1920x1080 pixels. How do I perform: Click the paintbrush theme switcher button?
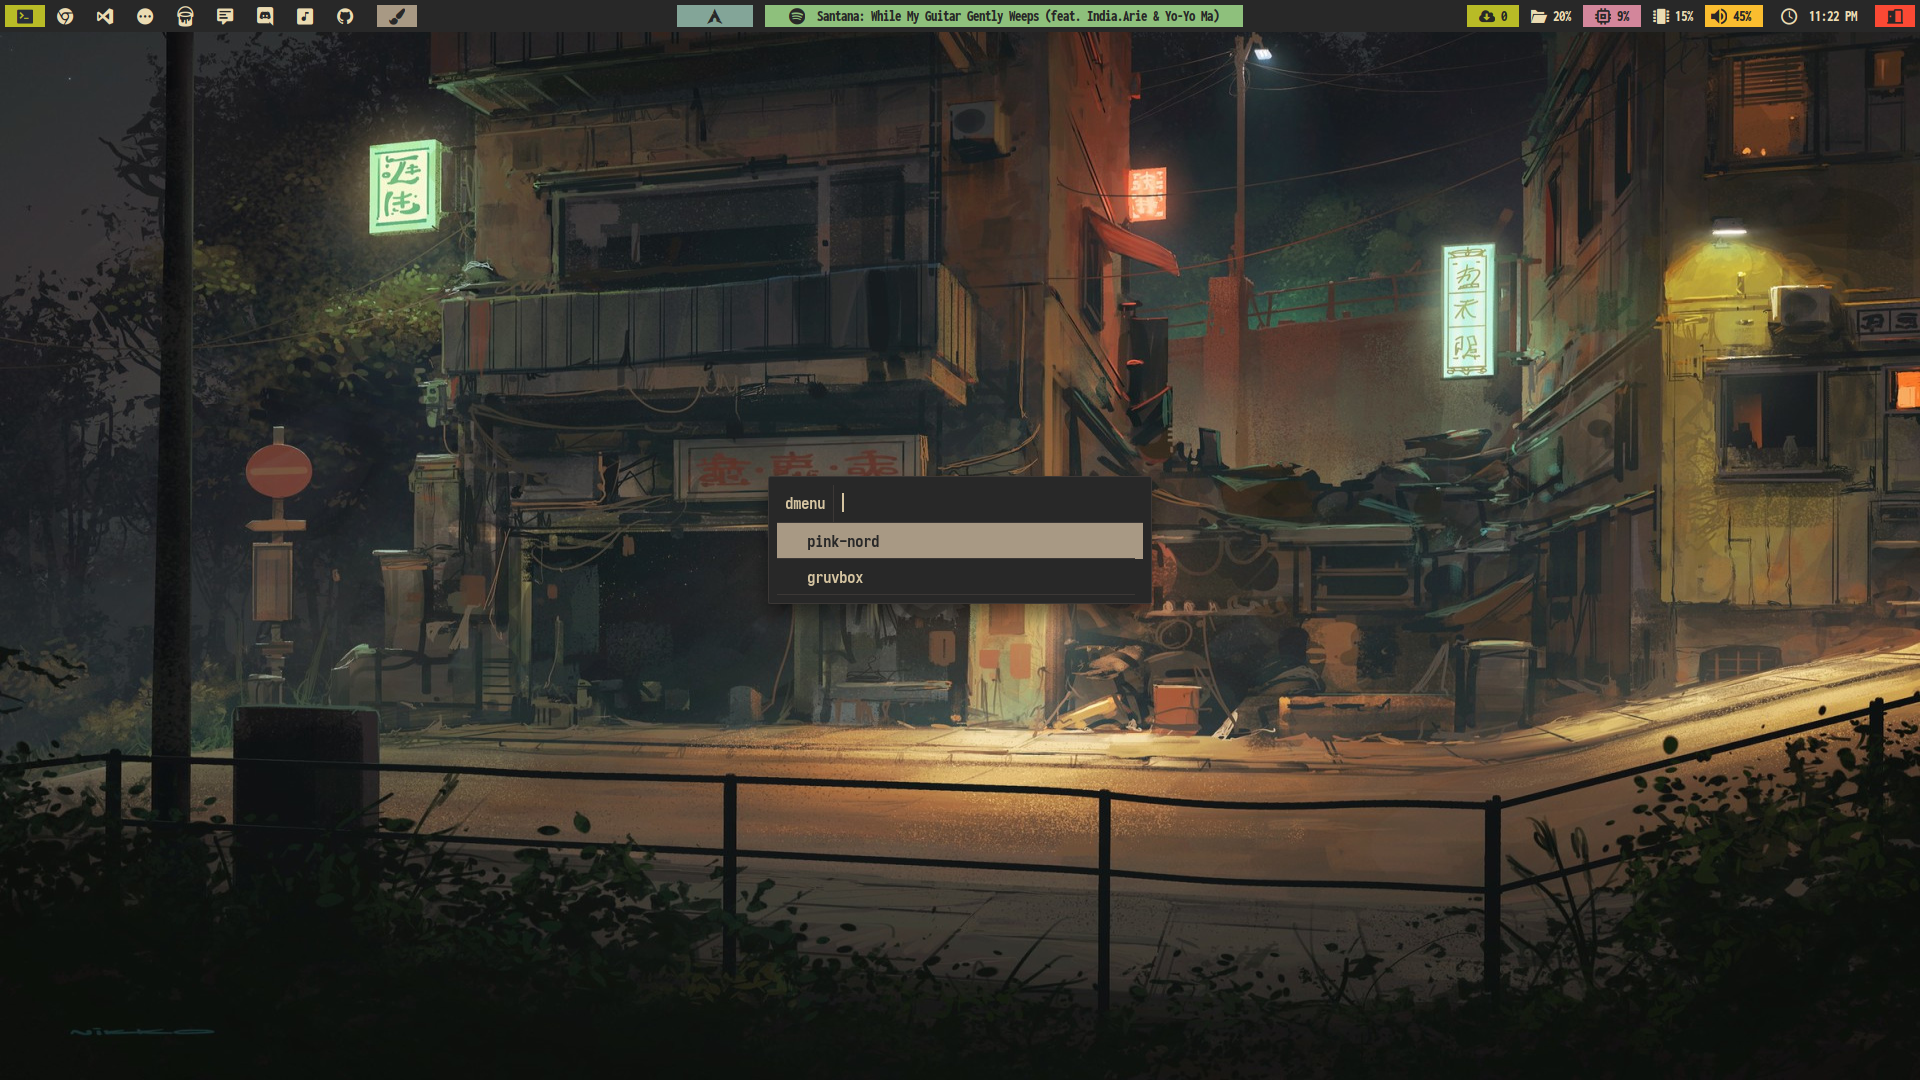pos(397,16)
